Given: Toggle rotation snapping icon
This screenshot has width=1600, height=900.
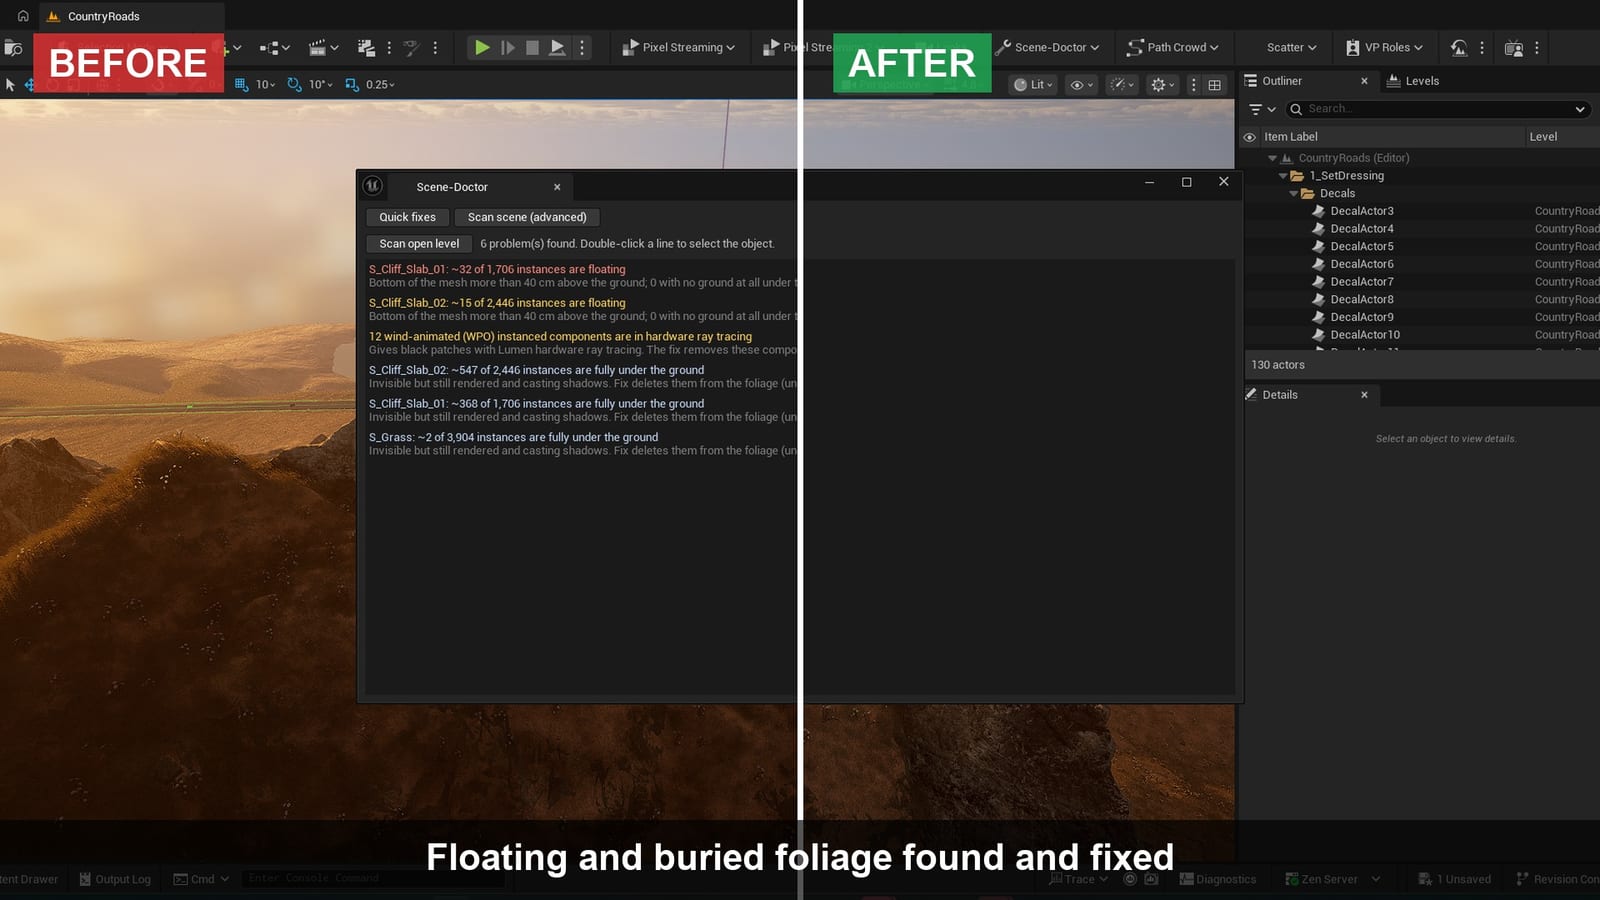Looking at the screenshot, I should (294, 84).
